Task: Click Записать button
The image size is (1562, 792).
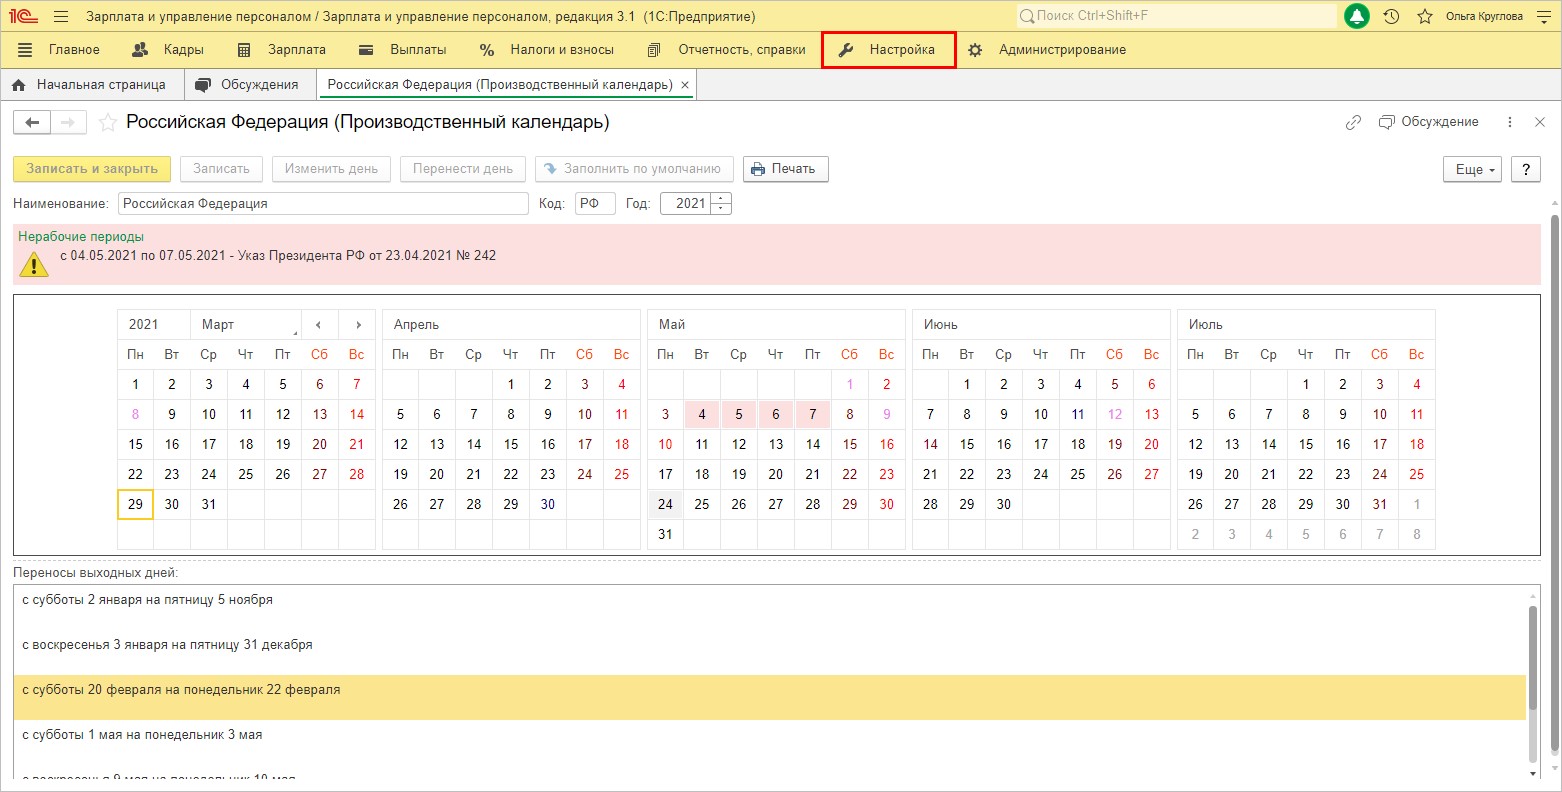Action: tap(221, 168)
